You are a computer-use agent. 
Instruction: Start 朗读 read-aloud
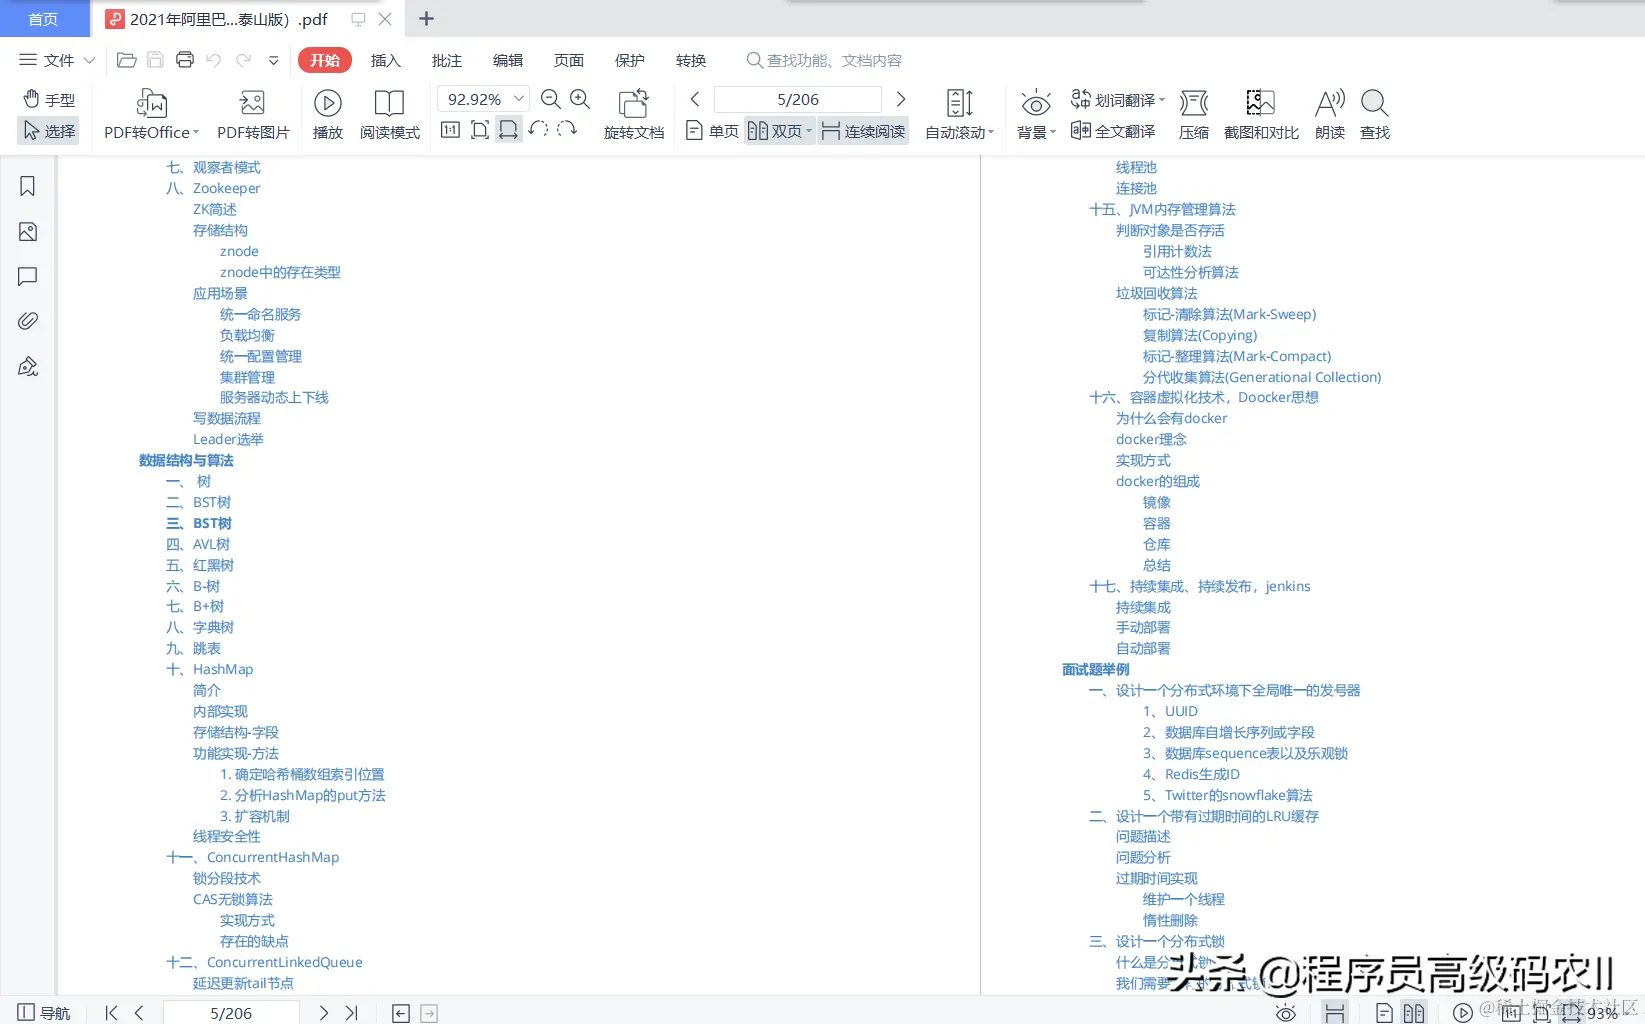tap(1329, 113)
